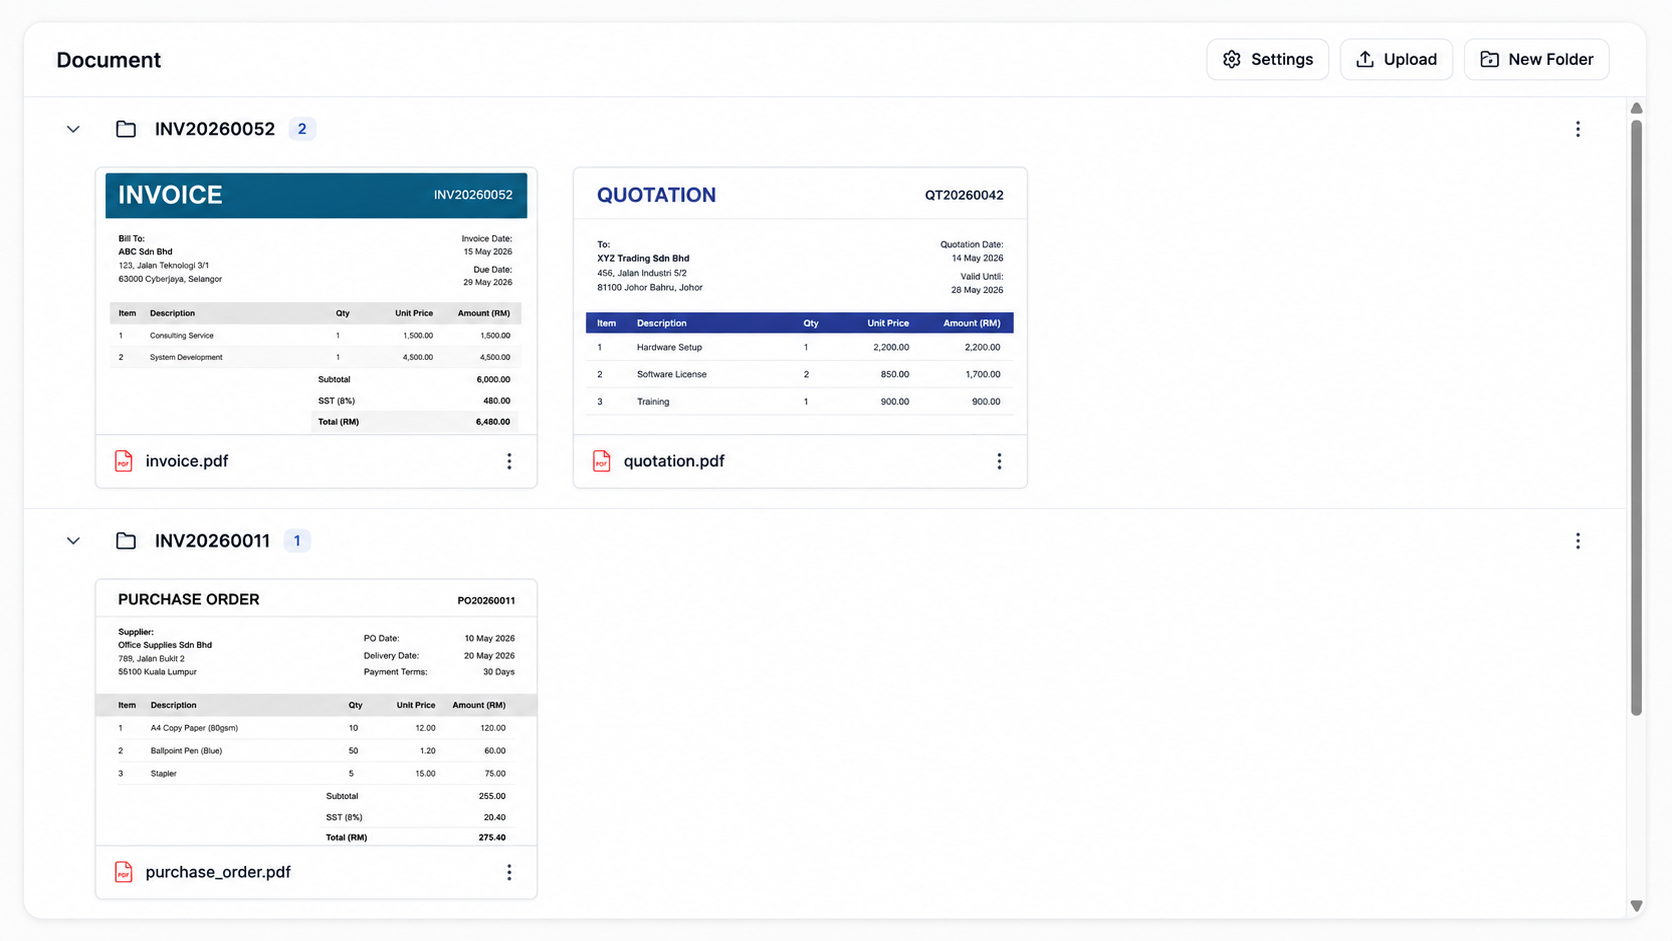The height and width of the screenshot is (941, 1672).
Task: Click the INV20260052 folder name
Action: 215,129
